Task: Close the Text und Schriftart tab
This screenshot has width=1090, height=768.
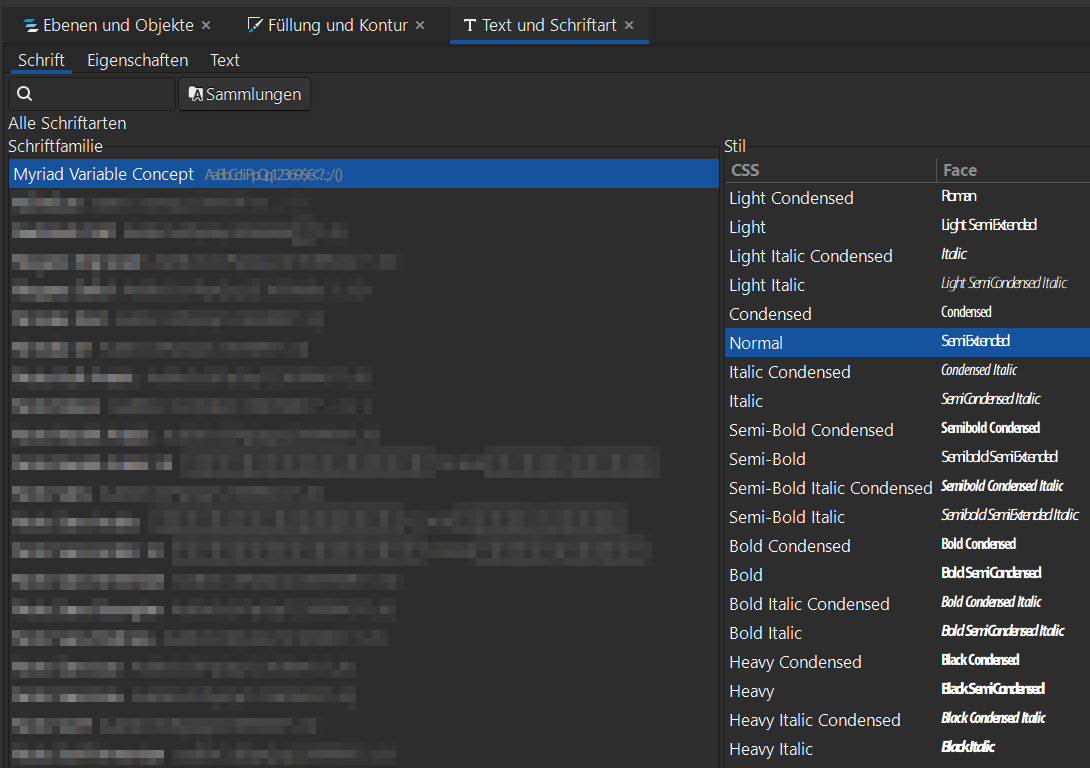Action: pos(629,25)
